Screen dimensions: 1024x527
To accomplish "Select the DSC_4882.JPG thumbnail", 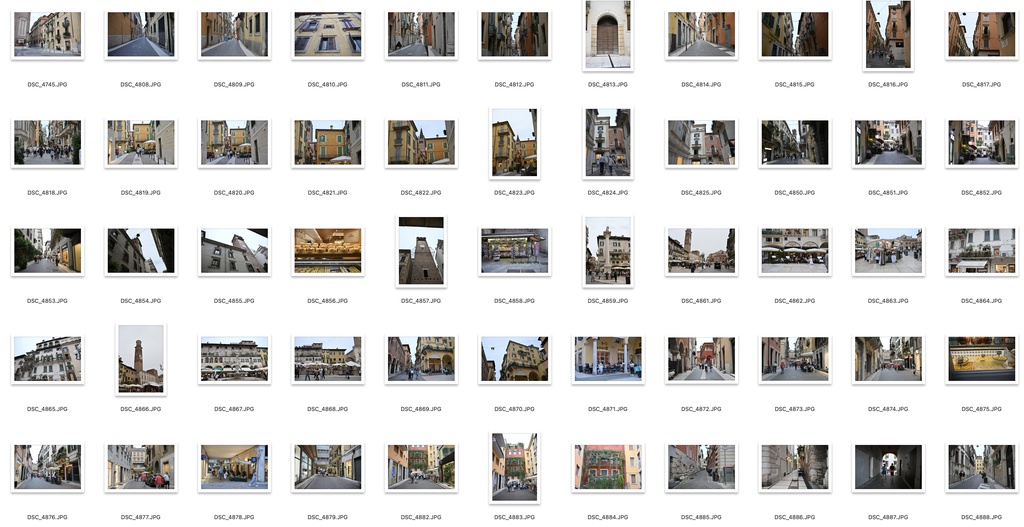I will pyautogui.click(x=421, y=468).
